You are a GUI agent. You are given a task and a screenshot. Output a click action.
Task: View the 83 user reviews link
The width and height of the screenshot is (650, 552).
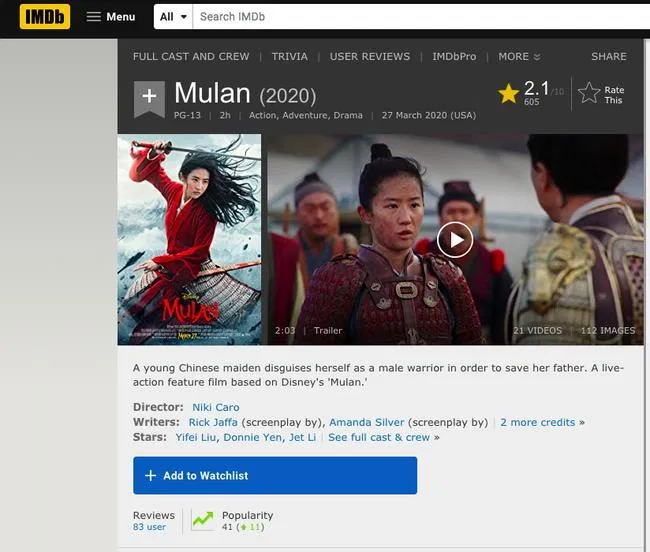[150, 527]
